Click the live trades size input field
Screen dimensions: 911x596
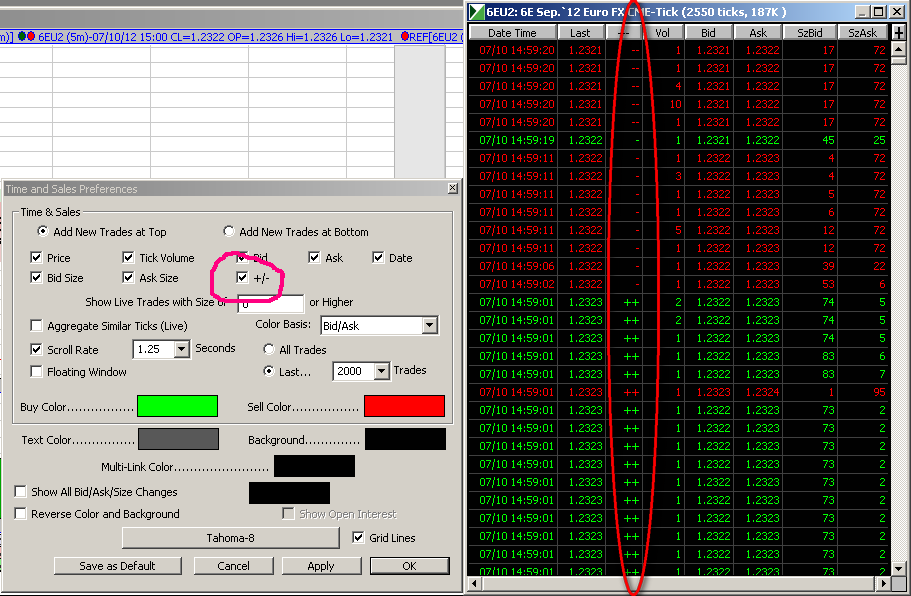tap(272, 303)
